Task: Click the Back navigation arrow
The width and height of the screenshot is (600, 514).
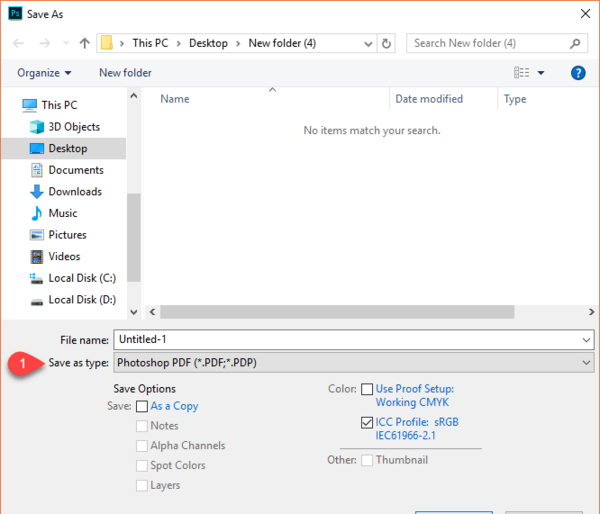Action: (18, 43)
